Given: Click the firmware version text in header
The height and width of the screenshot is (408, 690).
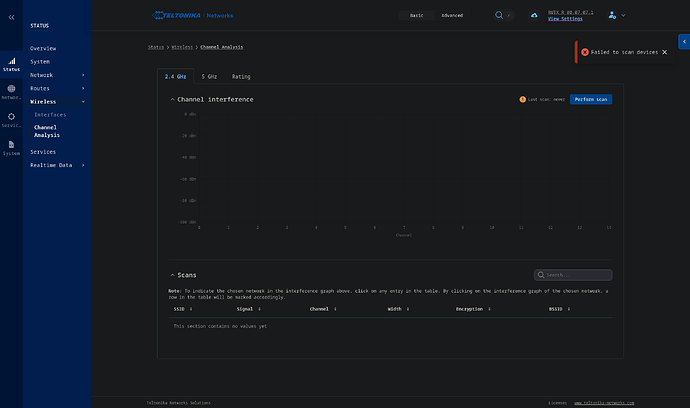Looking at the screenshot, I should pyautogui.click(x=570, y=12).
